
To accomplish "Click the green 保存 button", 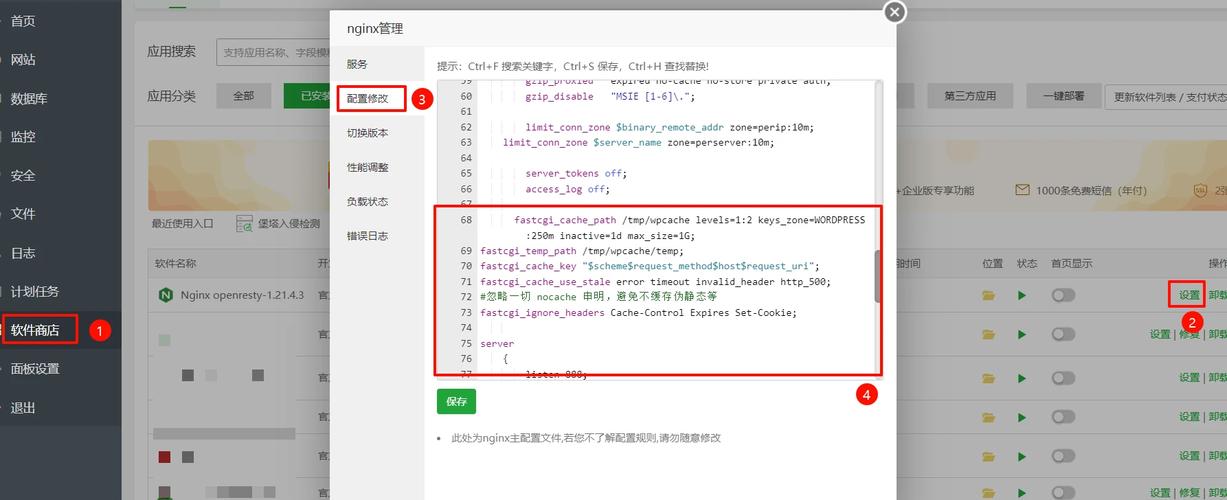I will pos(456,401).
